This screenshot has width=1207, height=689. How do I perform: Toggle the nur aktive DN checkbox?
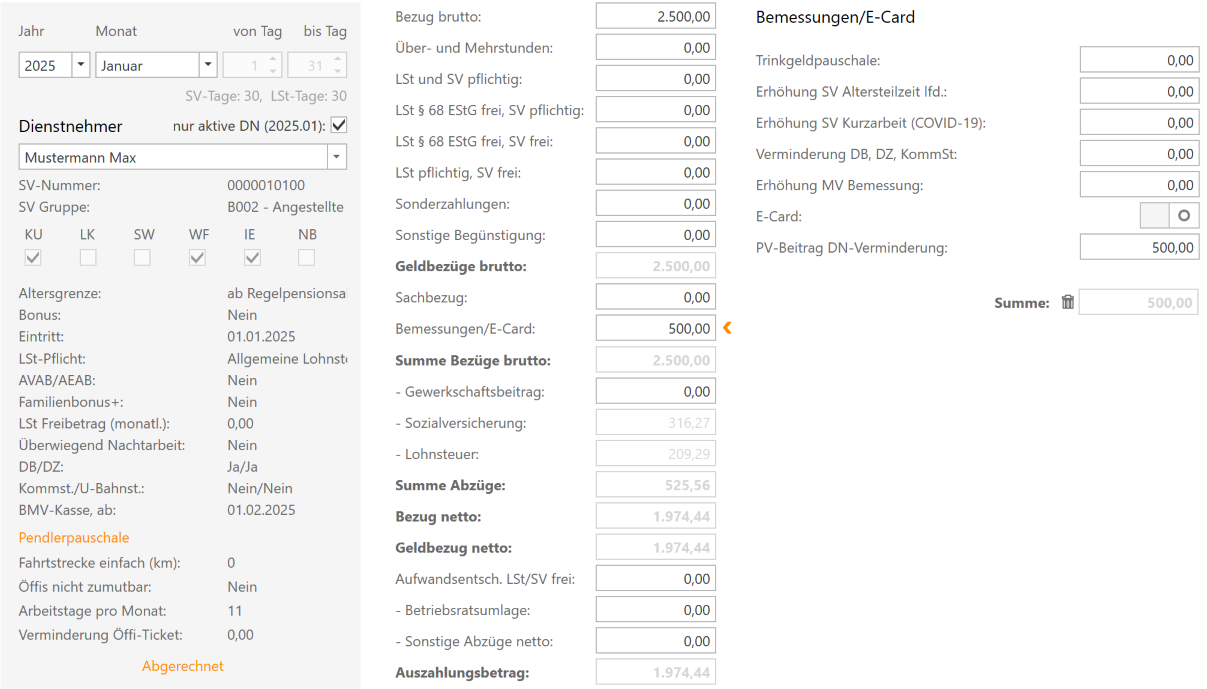339,125
